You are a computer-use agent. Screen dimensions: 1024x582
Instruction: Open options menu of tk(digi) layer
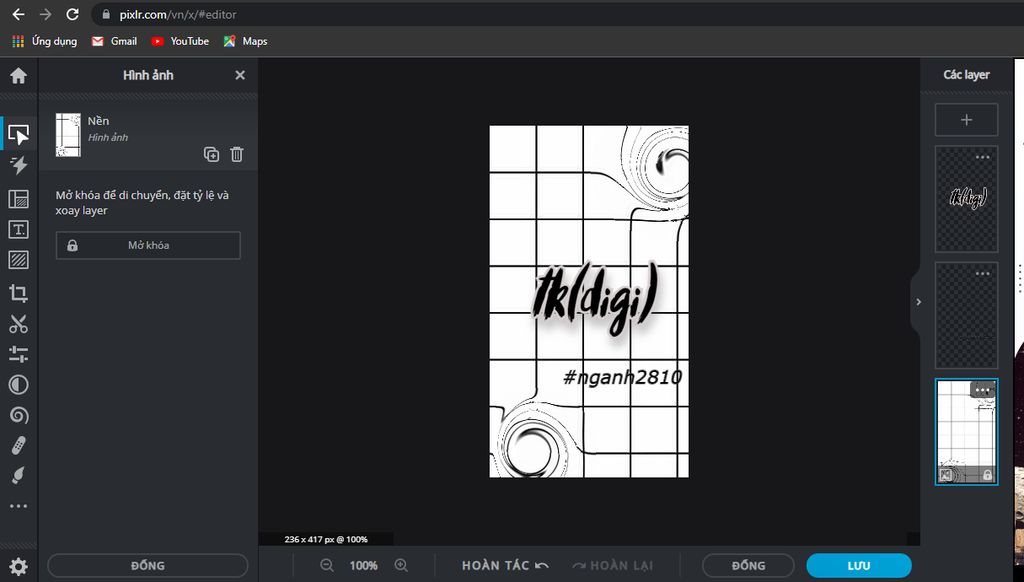coord(982,157)
